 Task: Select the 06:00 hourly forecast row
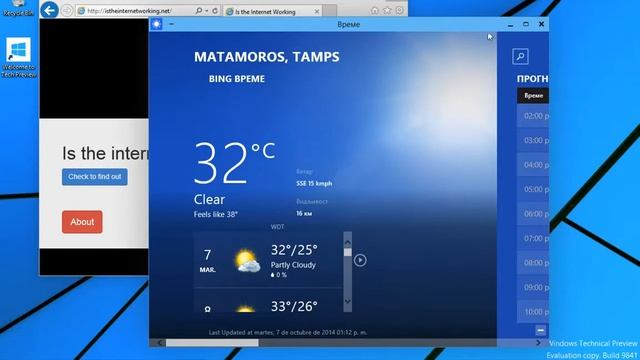tap(533, 214)
